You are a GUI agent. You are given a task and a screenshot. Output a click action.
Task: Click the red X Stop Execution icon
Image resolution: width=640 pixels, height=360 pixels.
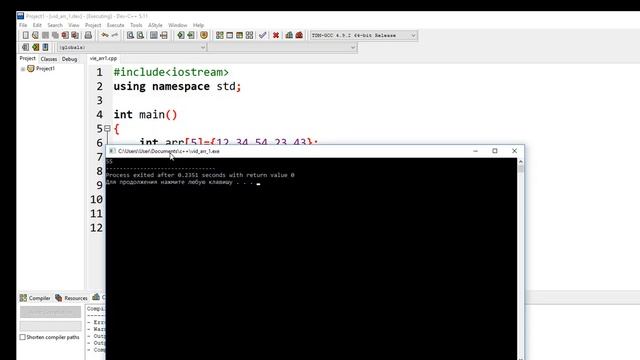276,36
